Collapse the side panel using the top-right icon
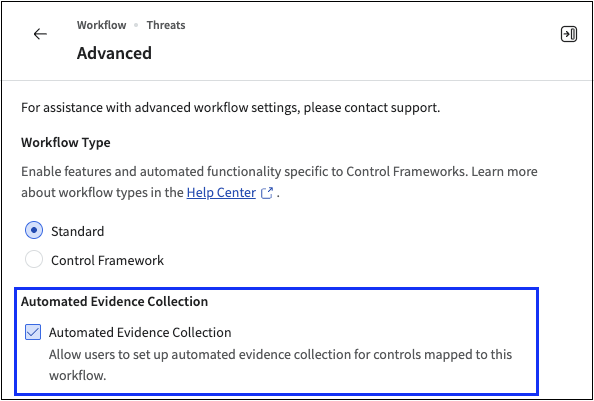594x401 pixels. pos(569,34)
